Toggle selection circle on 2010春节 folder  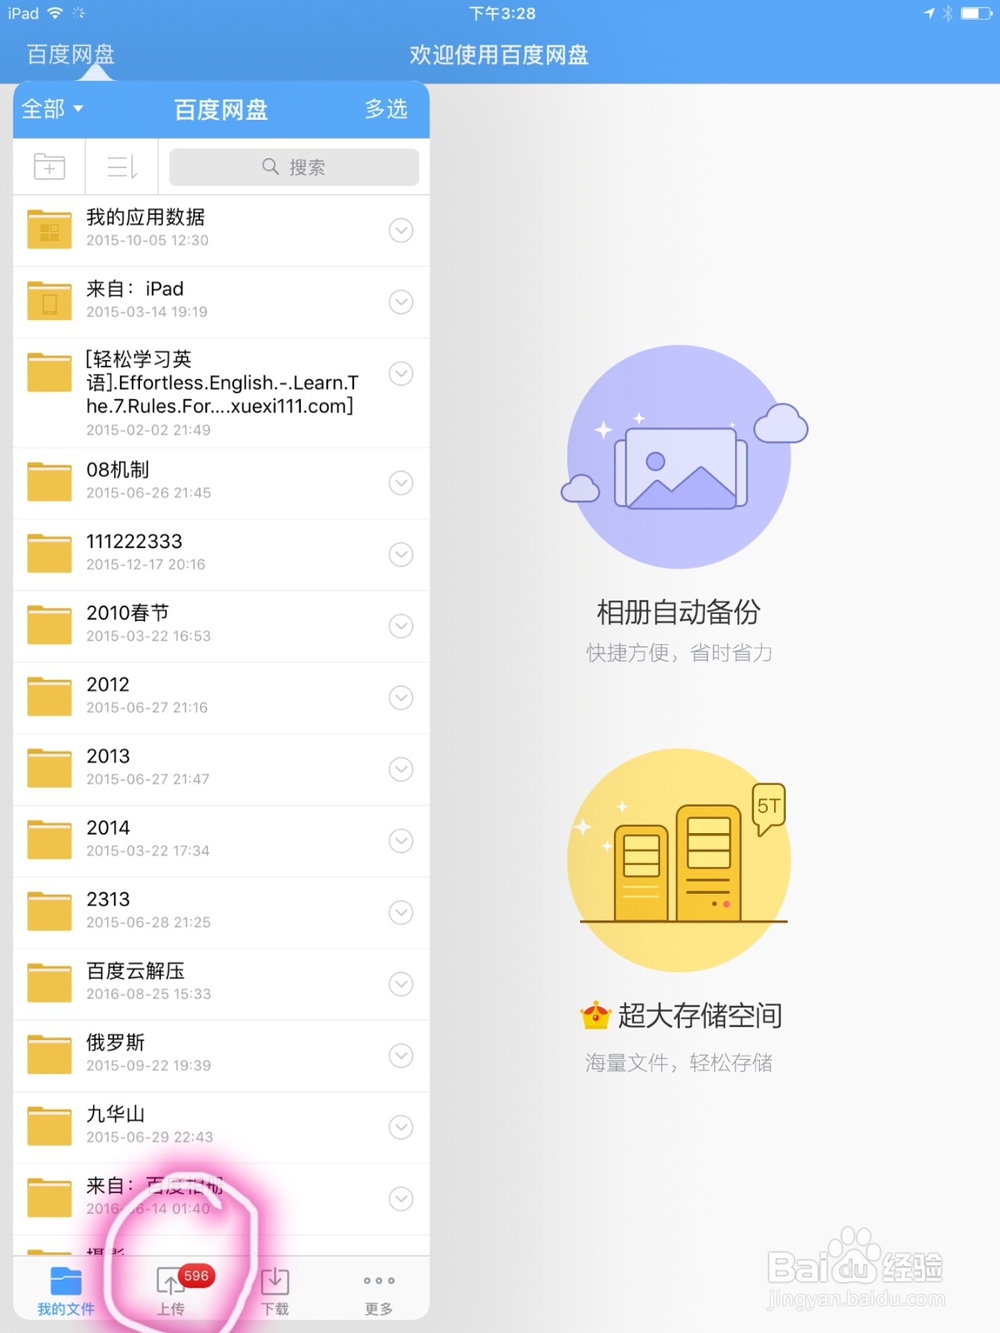point(401,625)
